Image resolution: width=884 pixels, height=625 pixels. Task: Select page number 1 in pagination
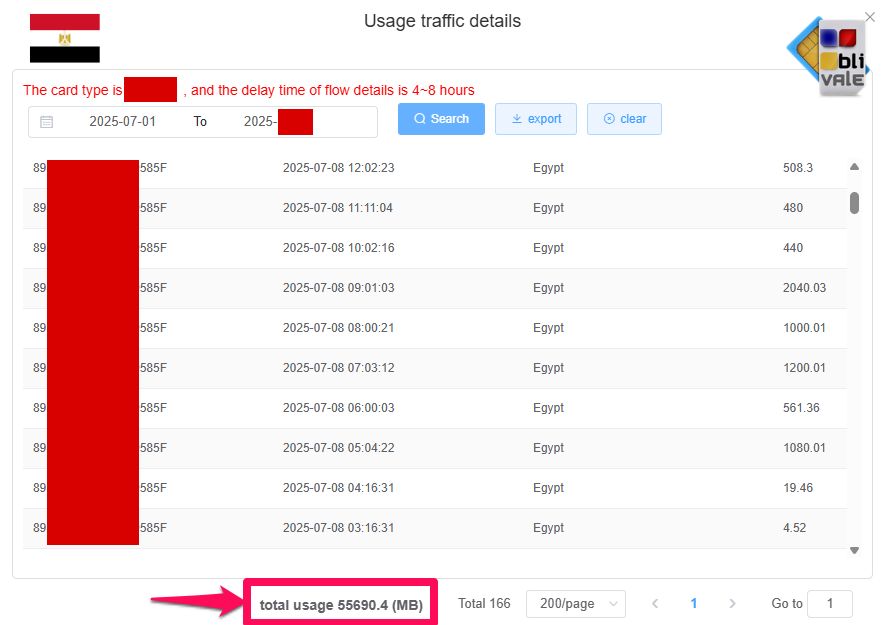(x=694, y=603)
